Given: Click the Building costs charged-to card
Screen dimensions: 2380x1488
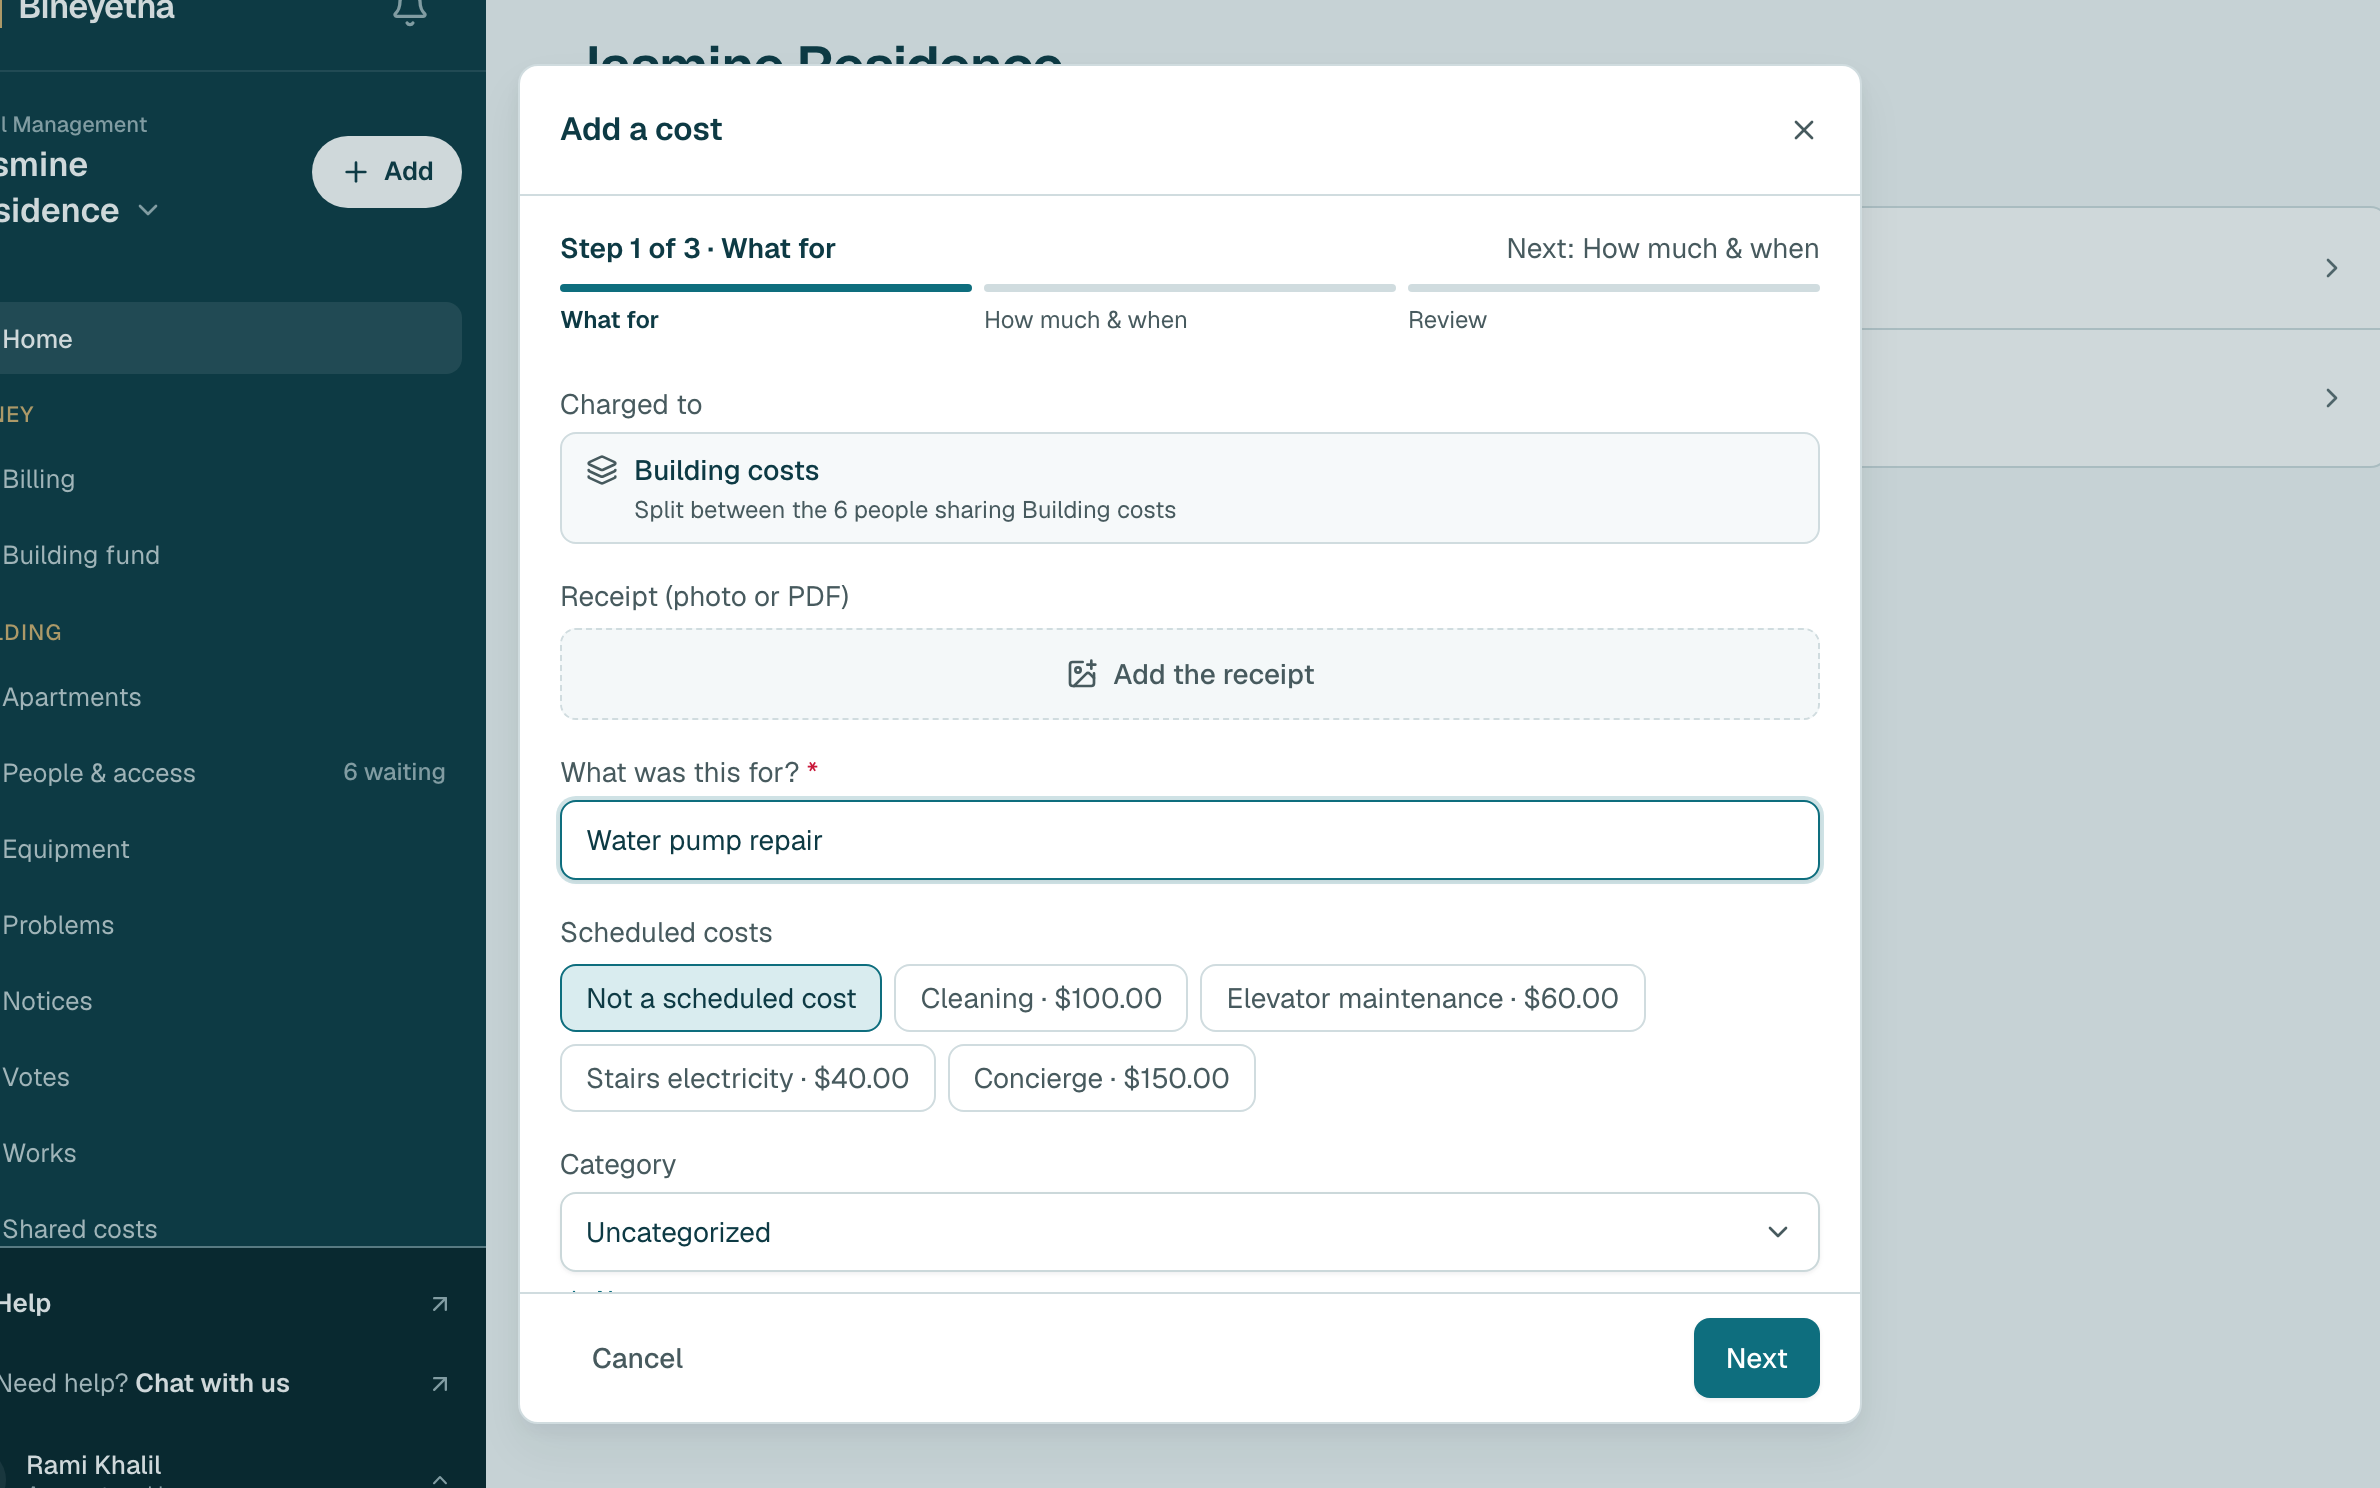Looking at the screenshot, I should [x=1189, y=488].
